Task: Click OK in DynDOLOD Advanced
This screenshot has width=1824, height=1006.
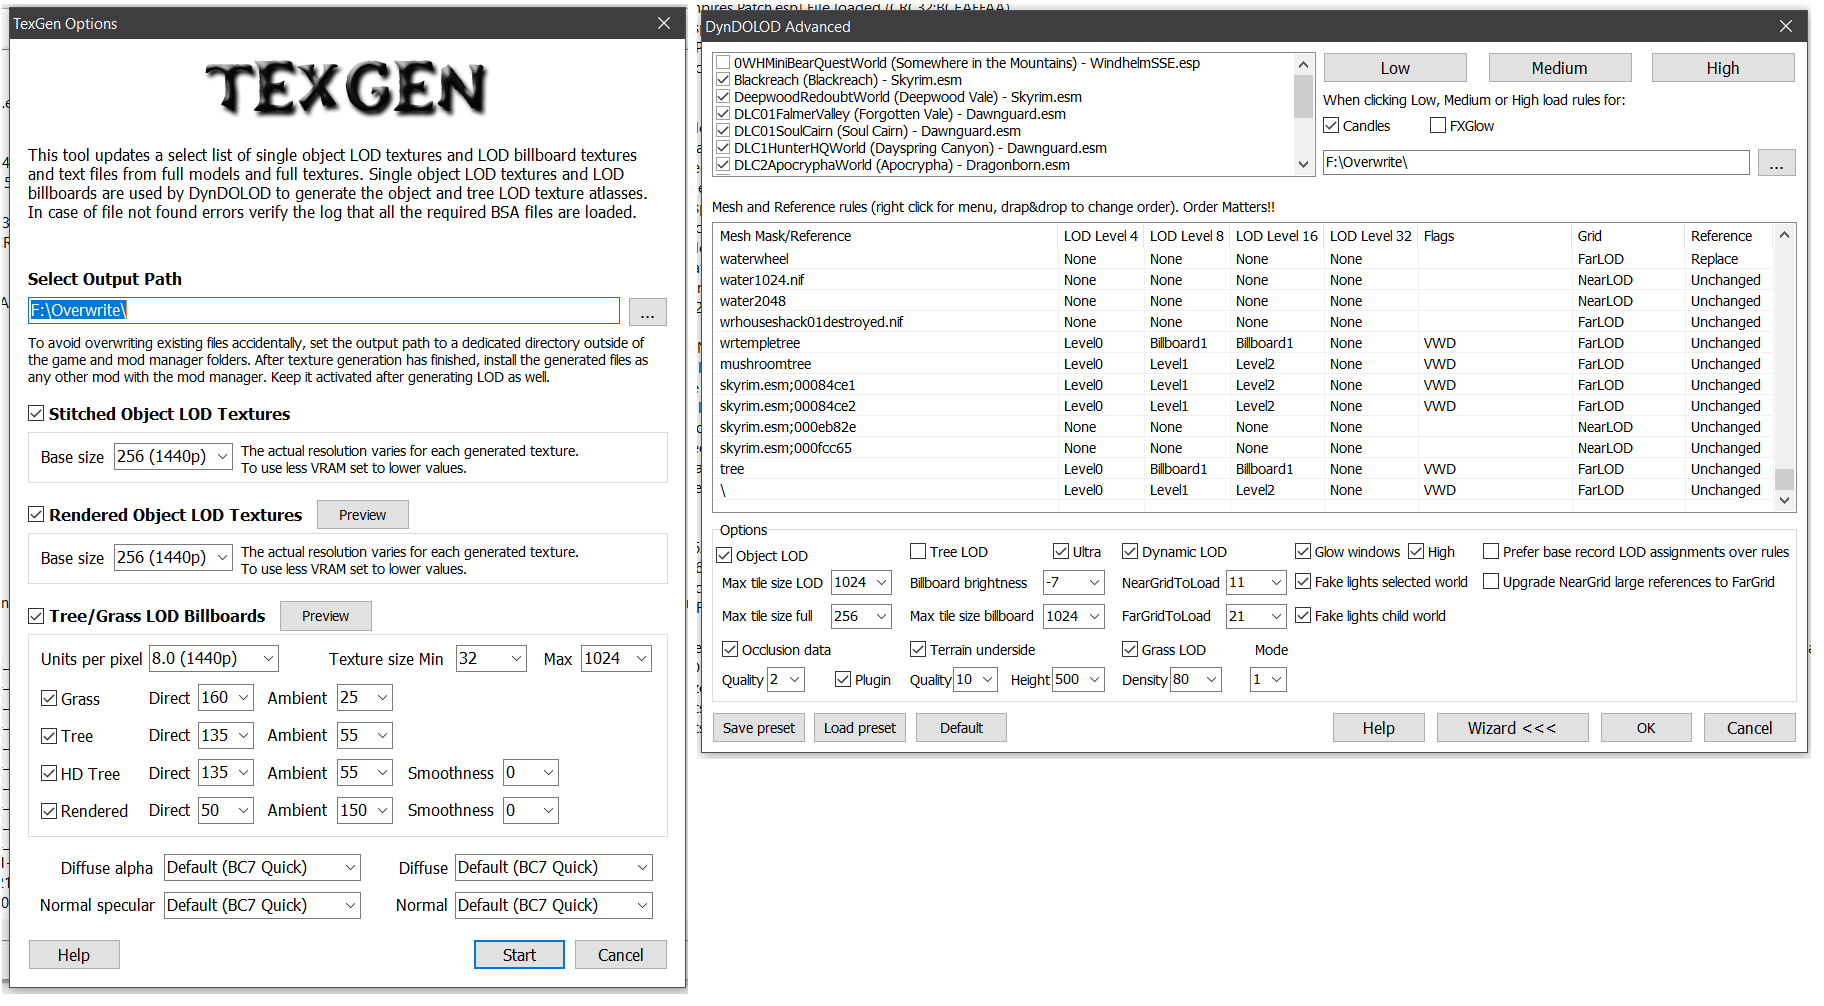Action: pyautogui.click(x=1646, y=728)
